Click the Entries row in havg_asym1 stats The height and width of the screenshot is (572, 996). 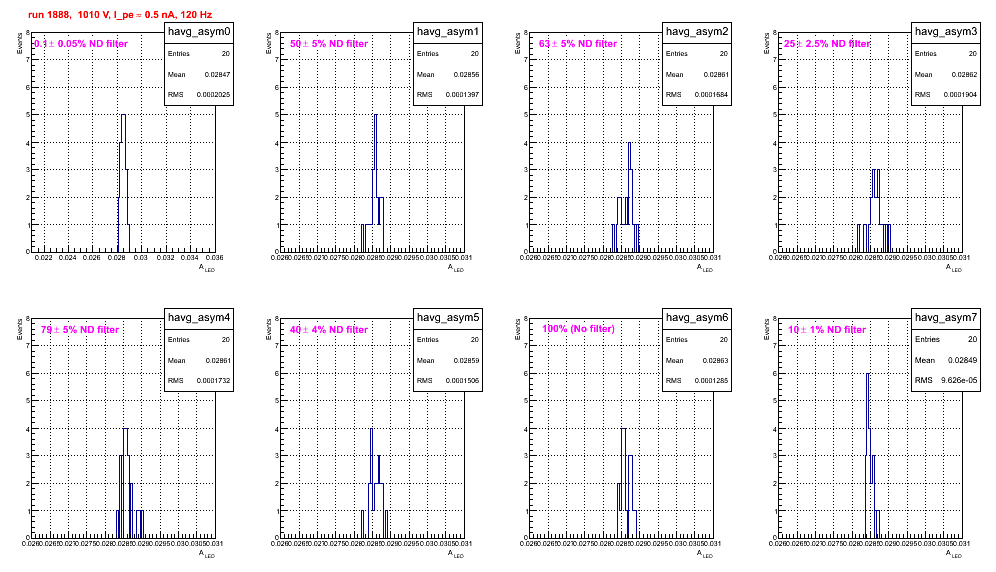448,54
